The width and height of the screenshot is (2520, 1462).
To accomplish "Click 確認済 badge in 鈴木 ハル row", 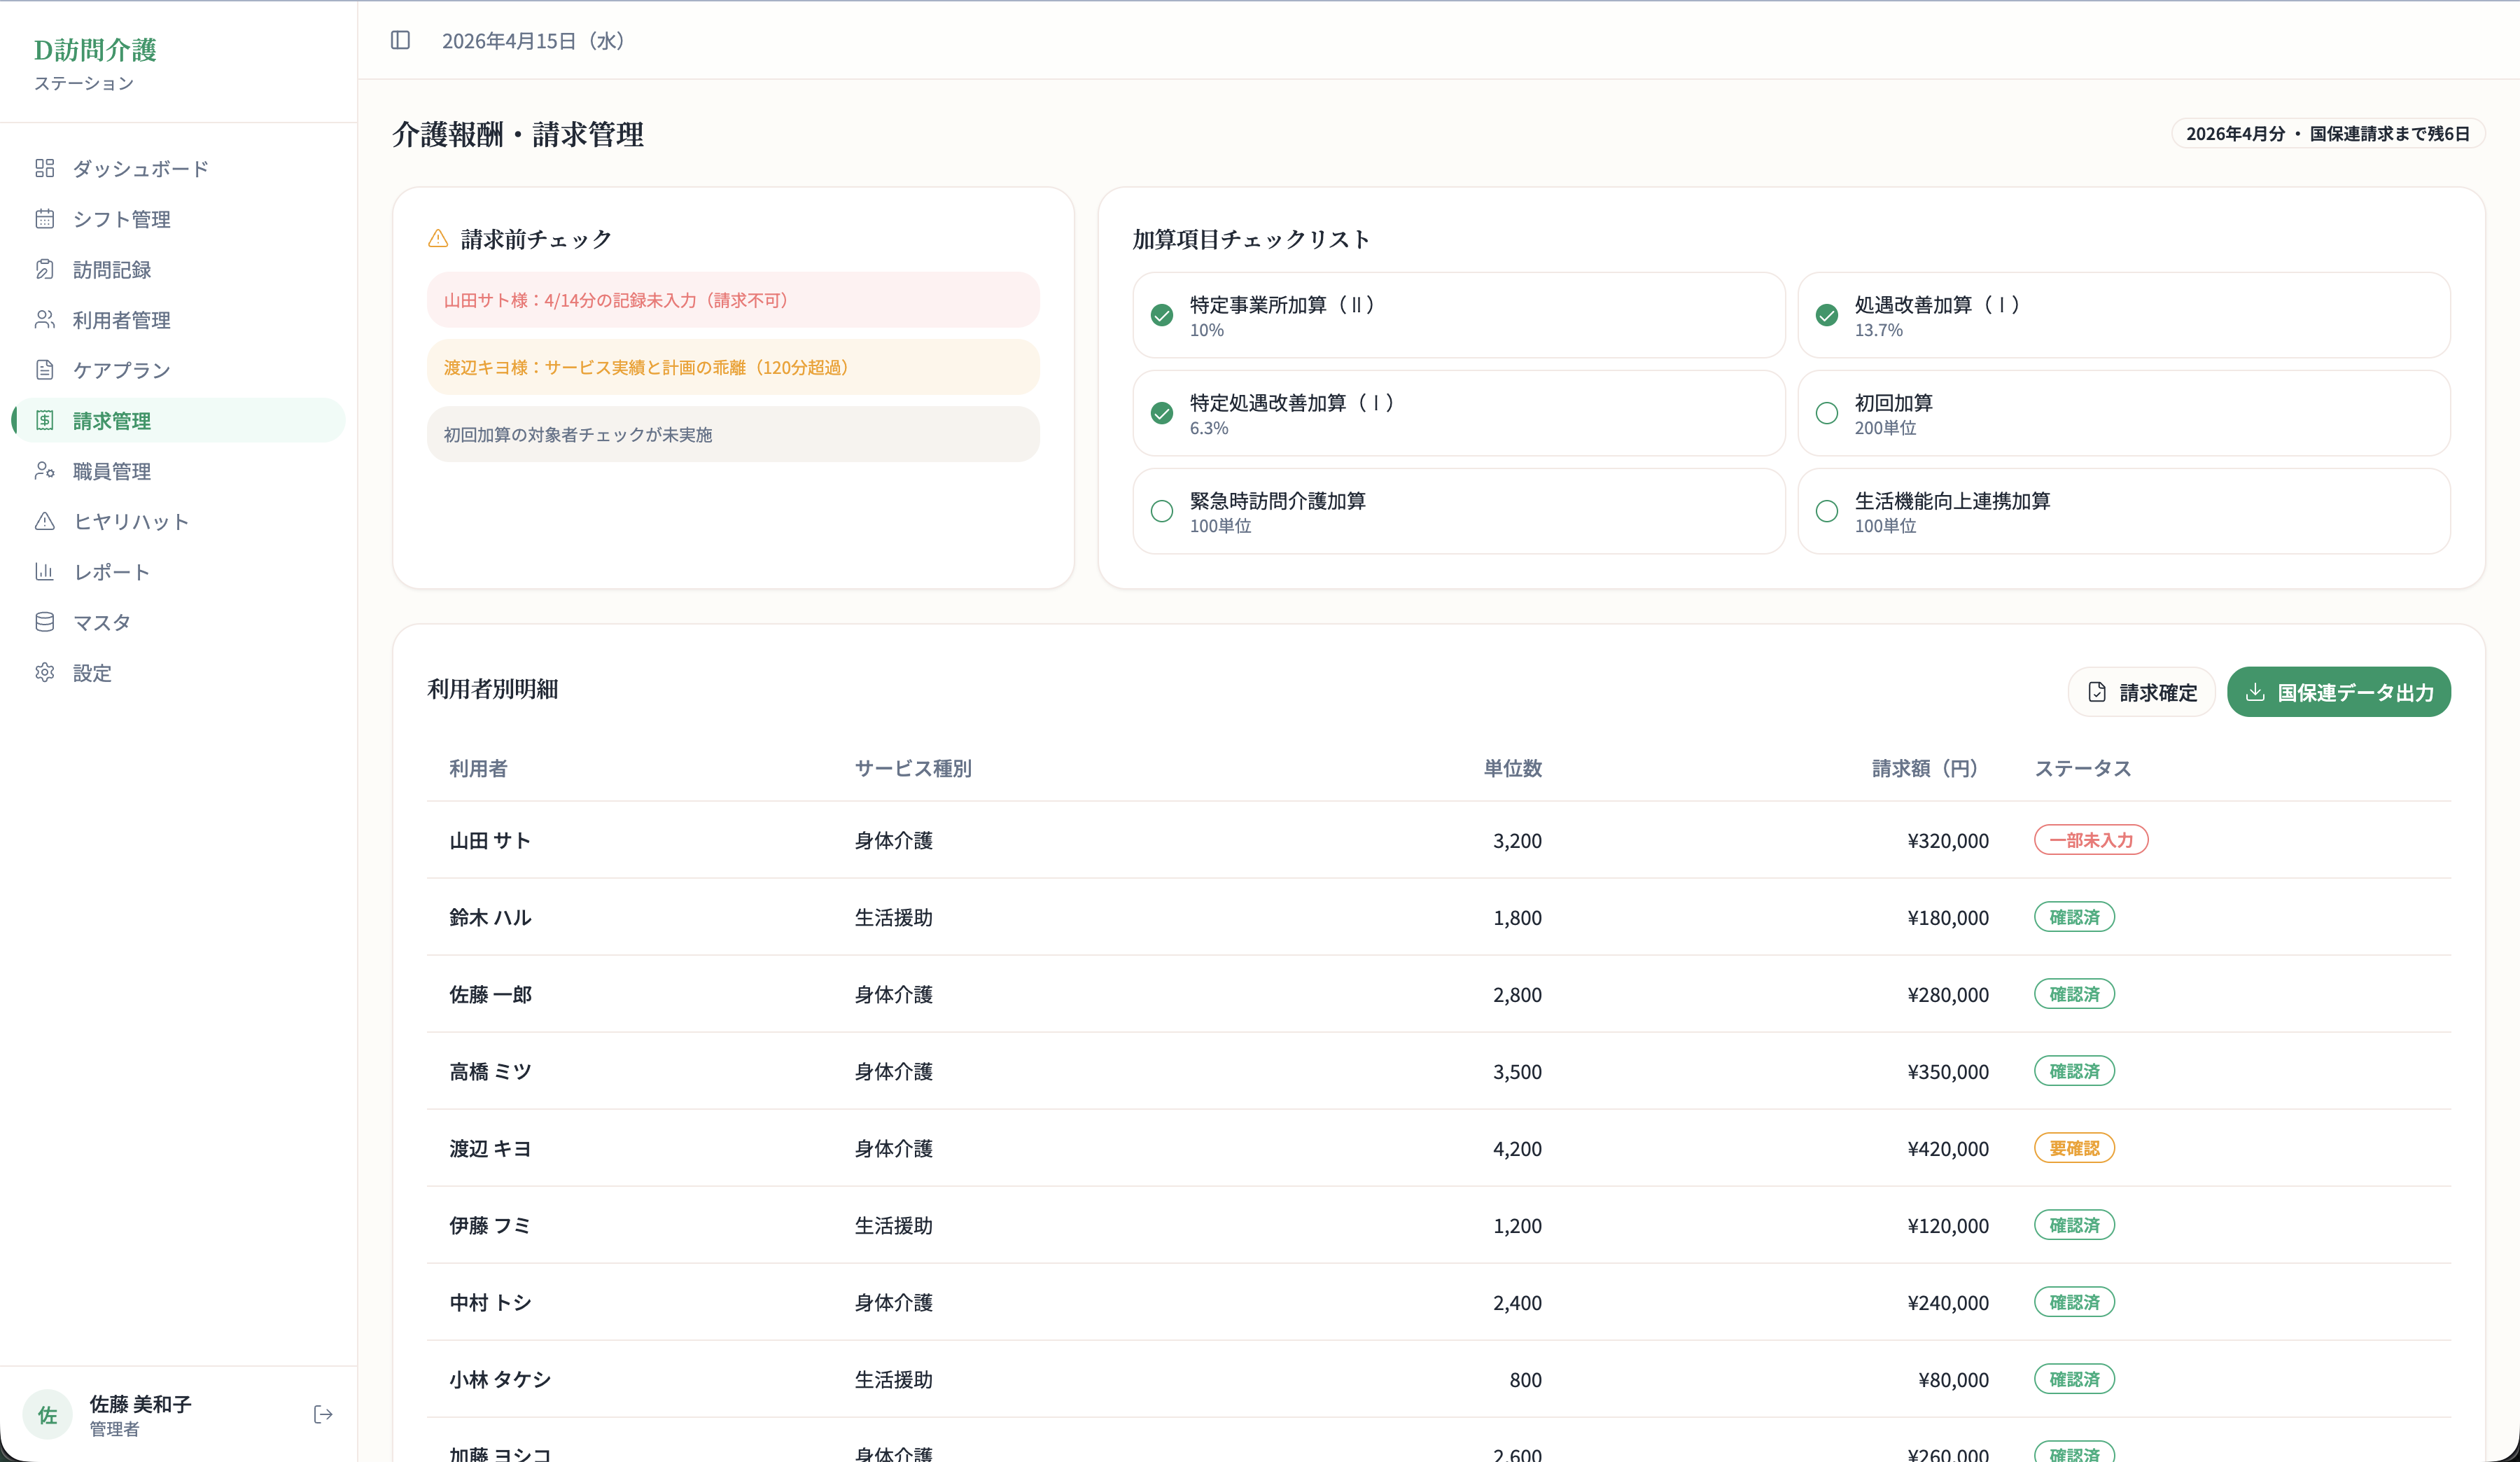I will [x=2074, y=917].
